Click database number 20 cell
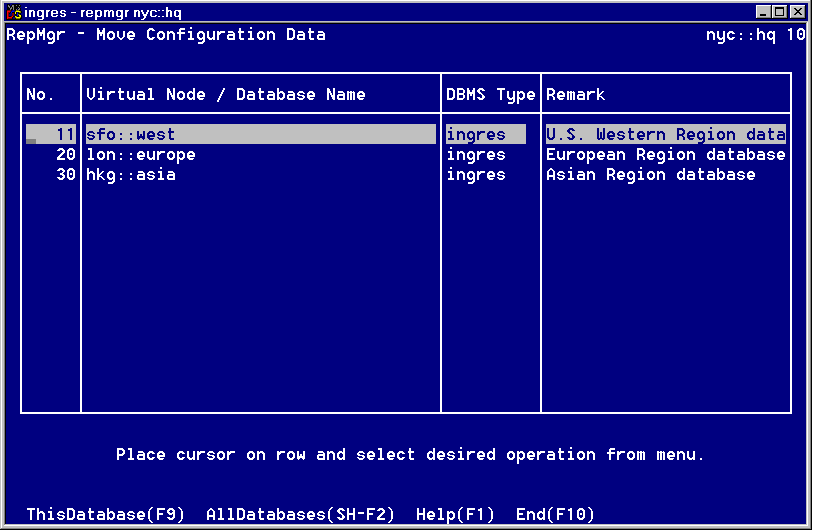 point(66,155)
